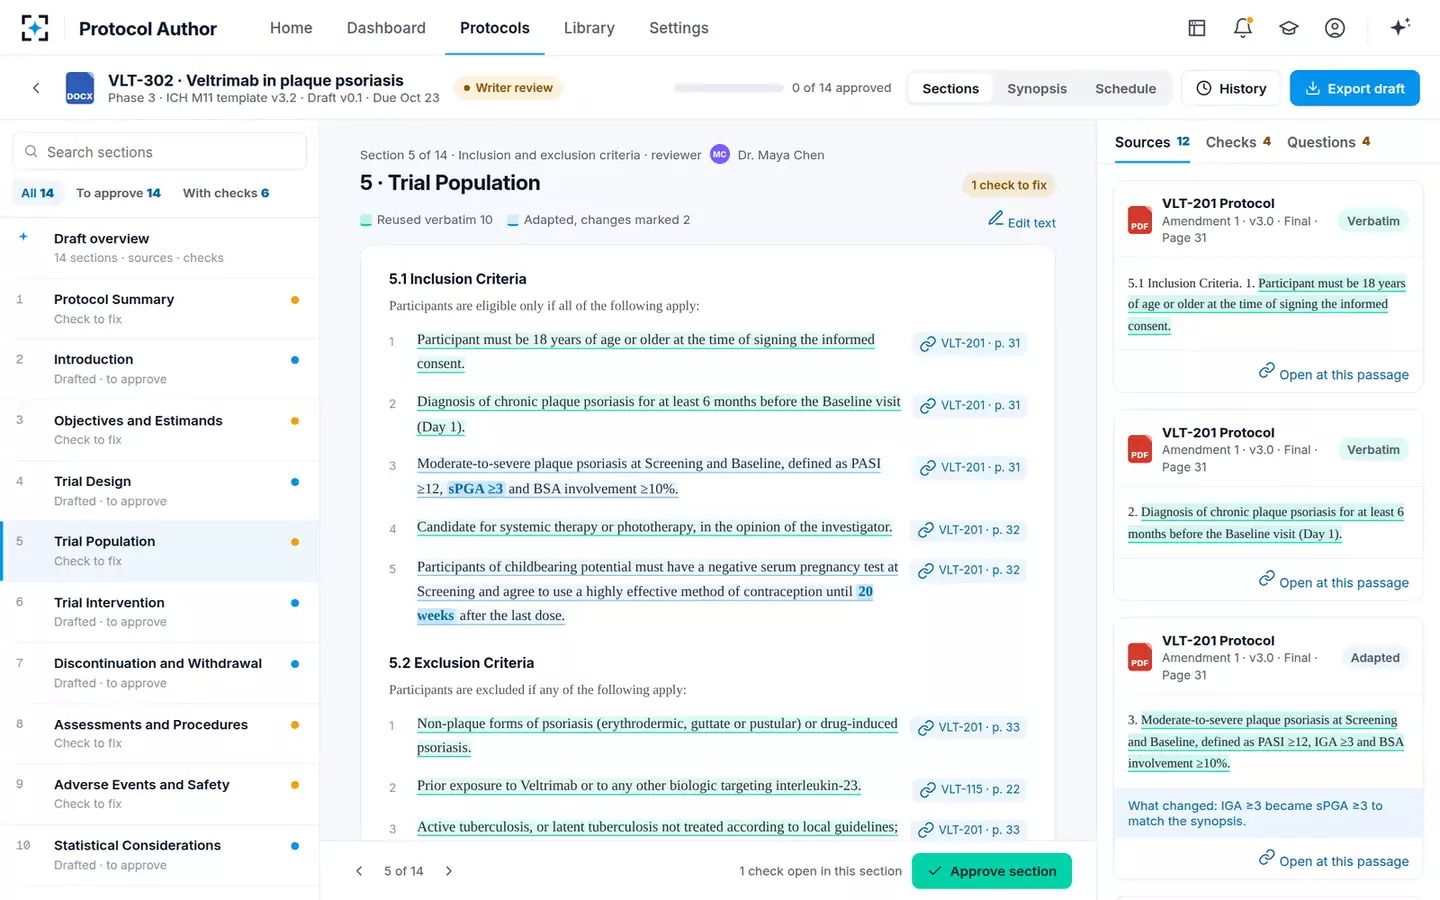The width and height of the screenshot is (1440, 900).
Task: Click Edit text link
Action: (1022, 222)
